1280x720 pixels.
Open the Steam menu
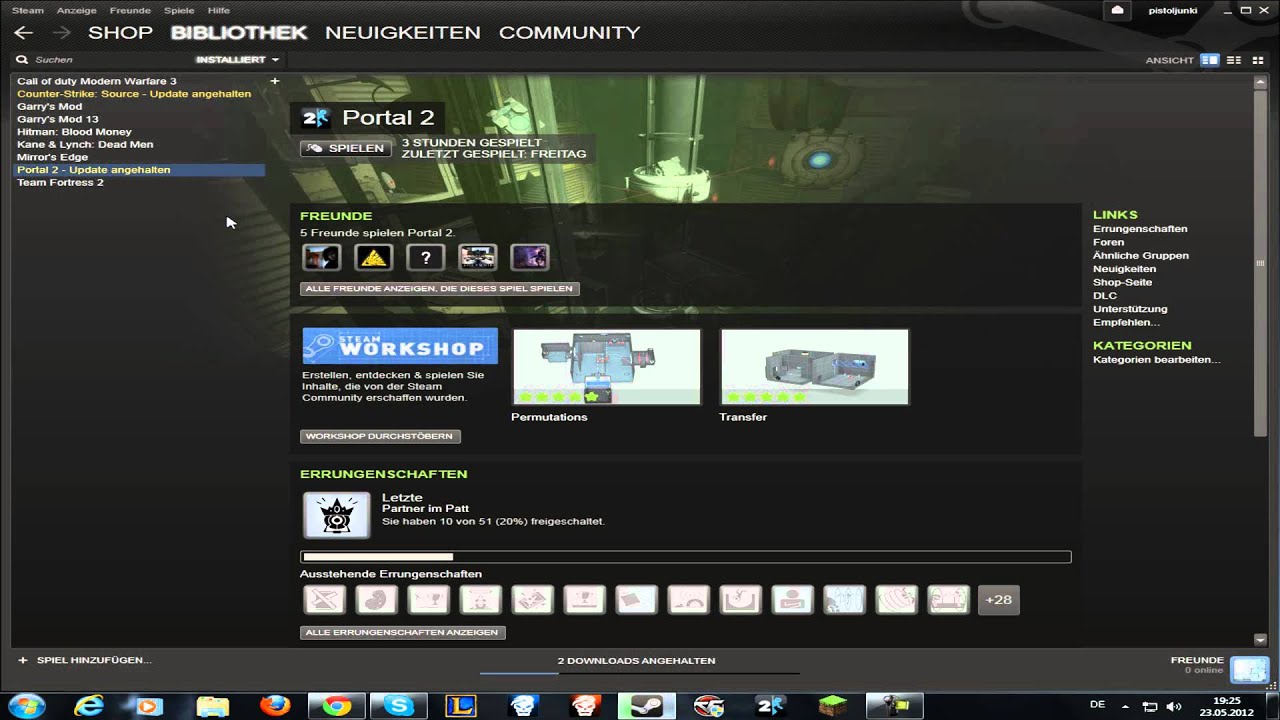click(28, 10)
